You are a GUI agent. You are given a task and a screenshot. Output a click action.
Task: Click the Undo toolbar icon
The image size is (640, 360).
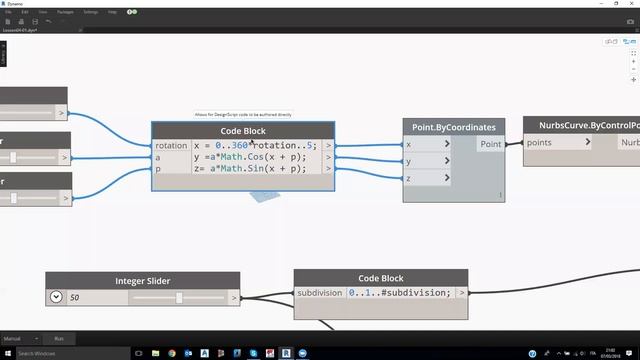point(49,21)
